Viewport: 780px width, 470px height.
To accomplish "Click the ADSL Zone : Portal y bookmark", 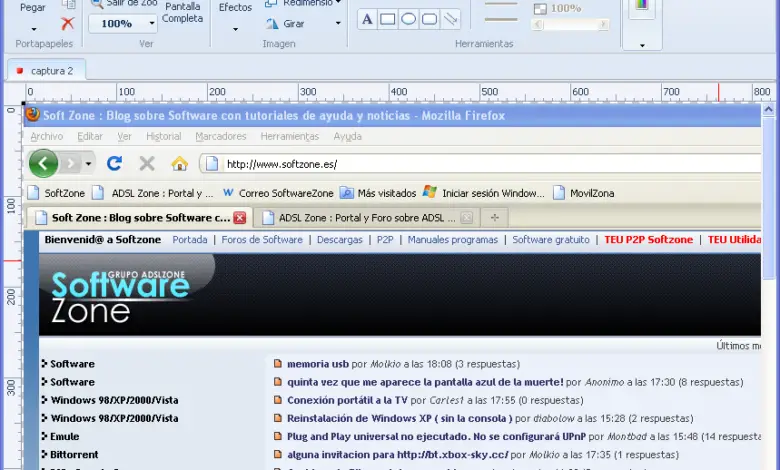I will coord(153,193).
